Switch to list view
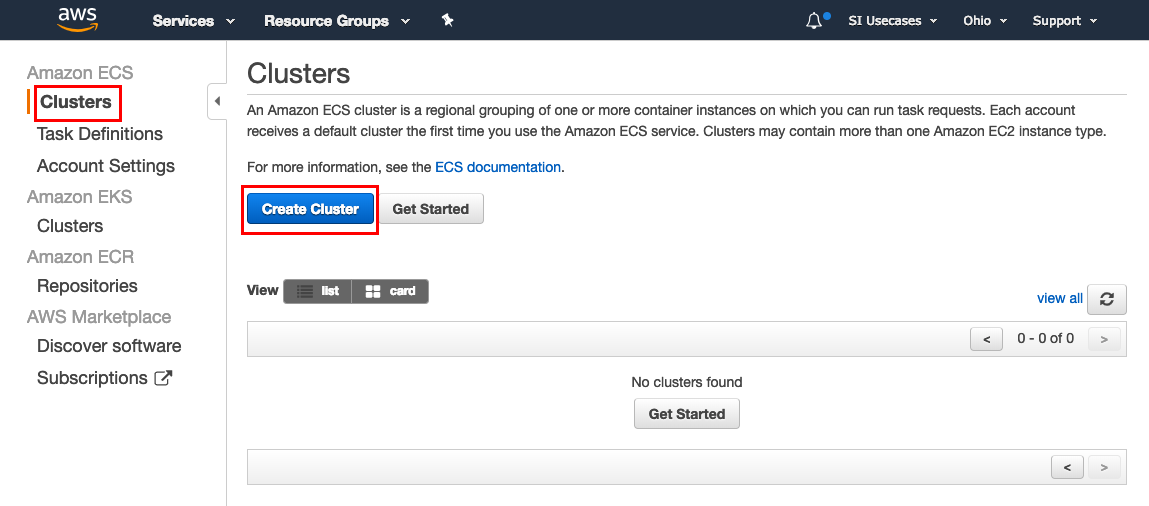Viewport: 1149px width, 506px height. (317, 291)
